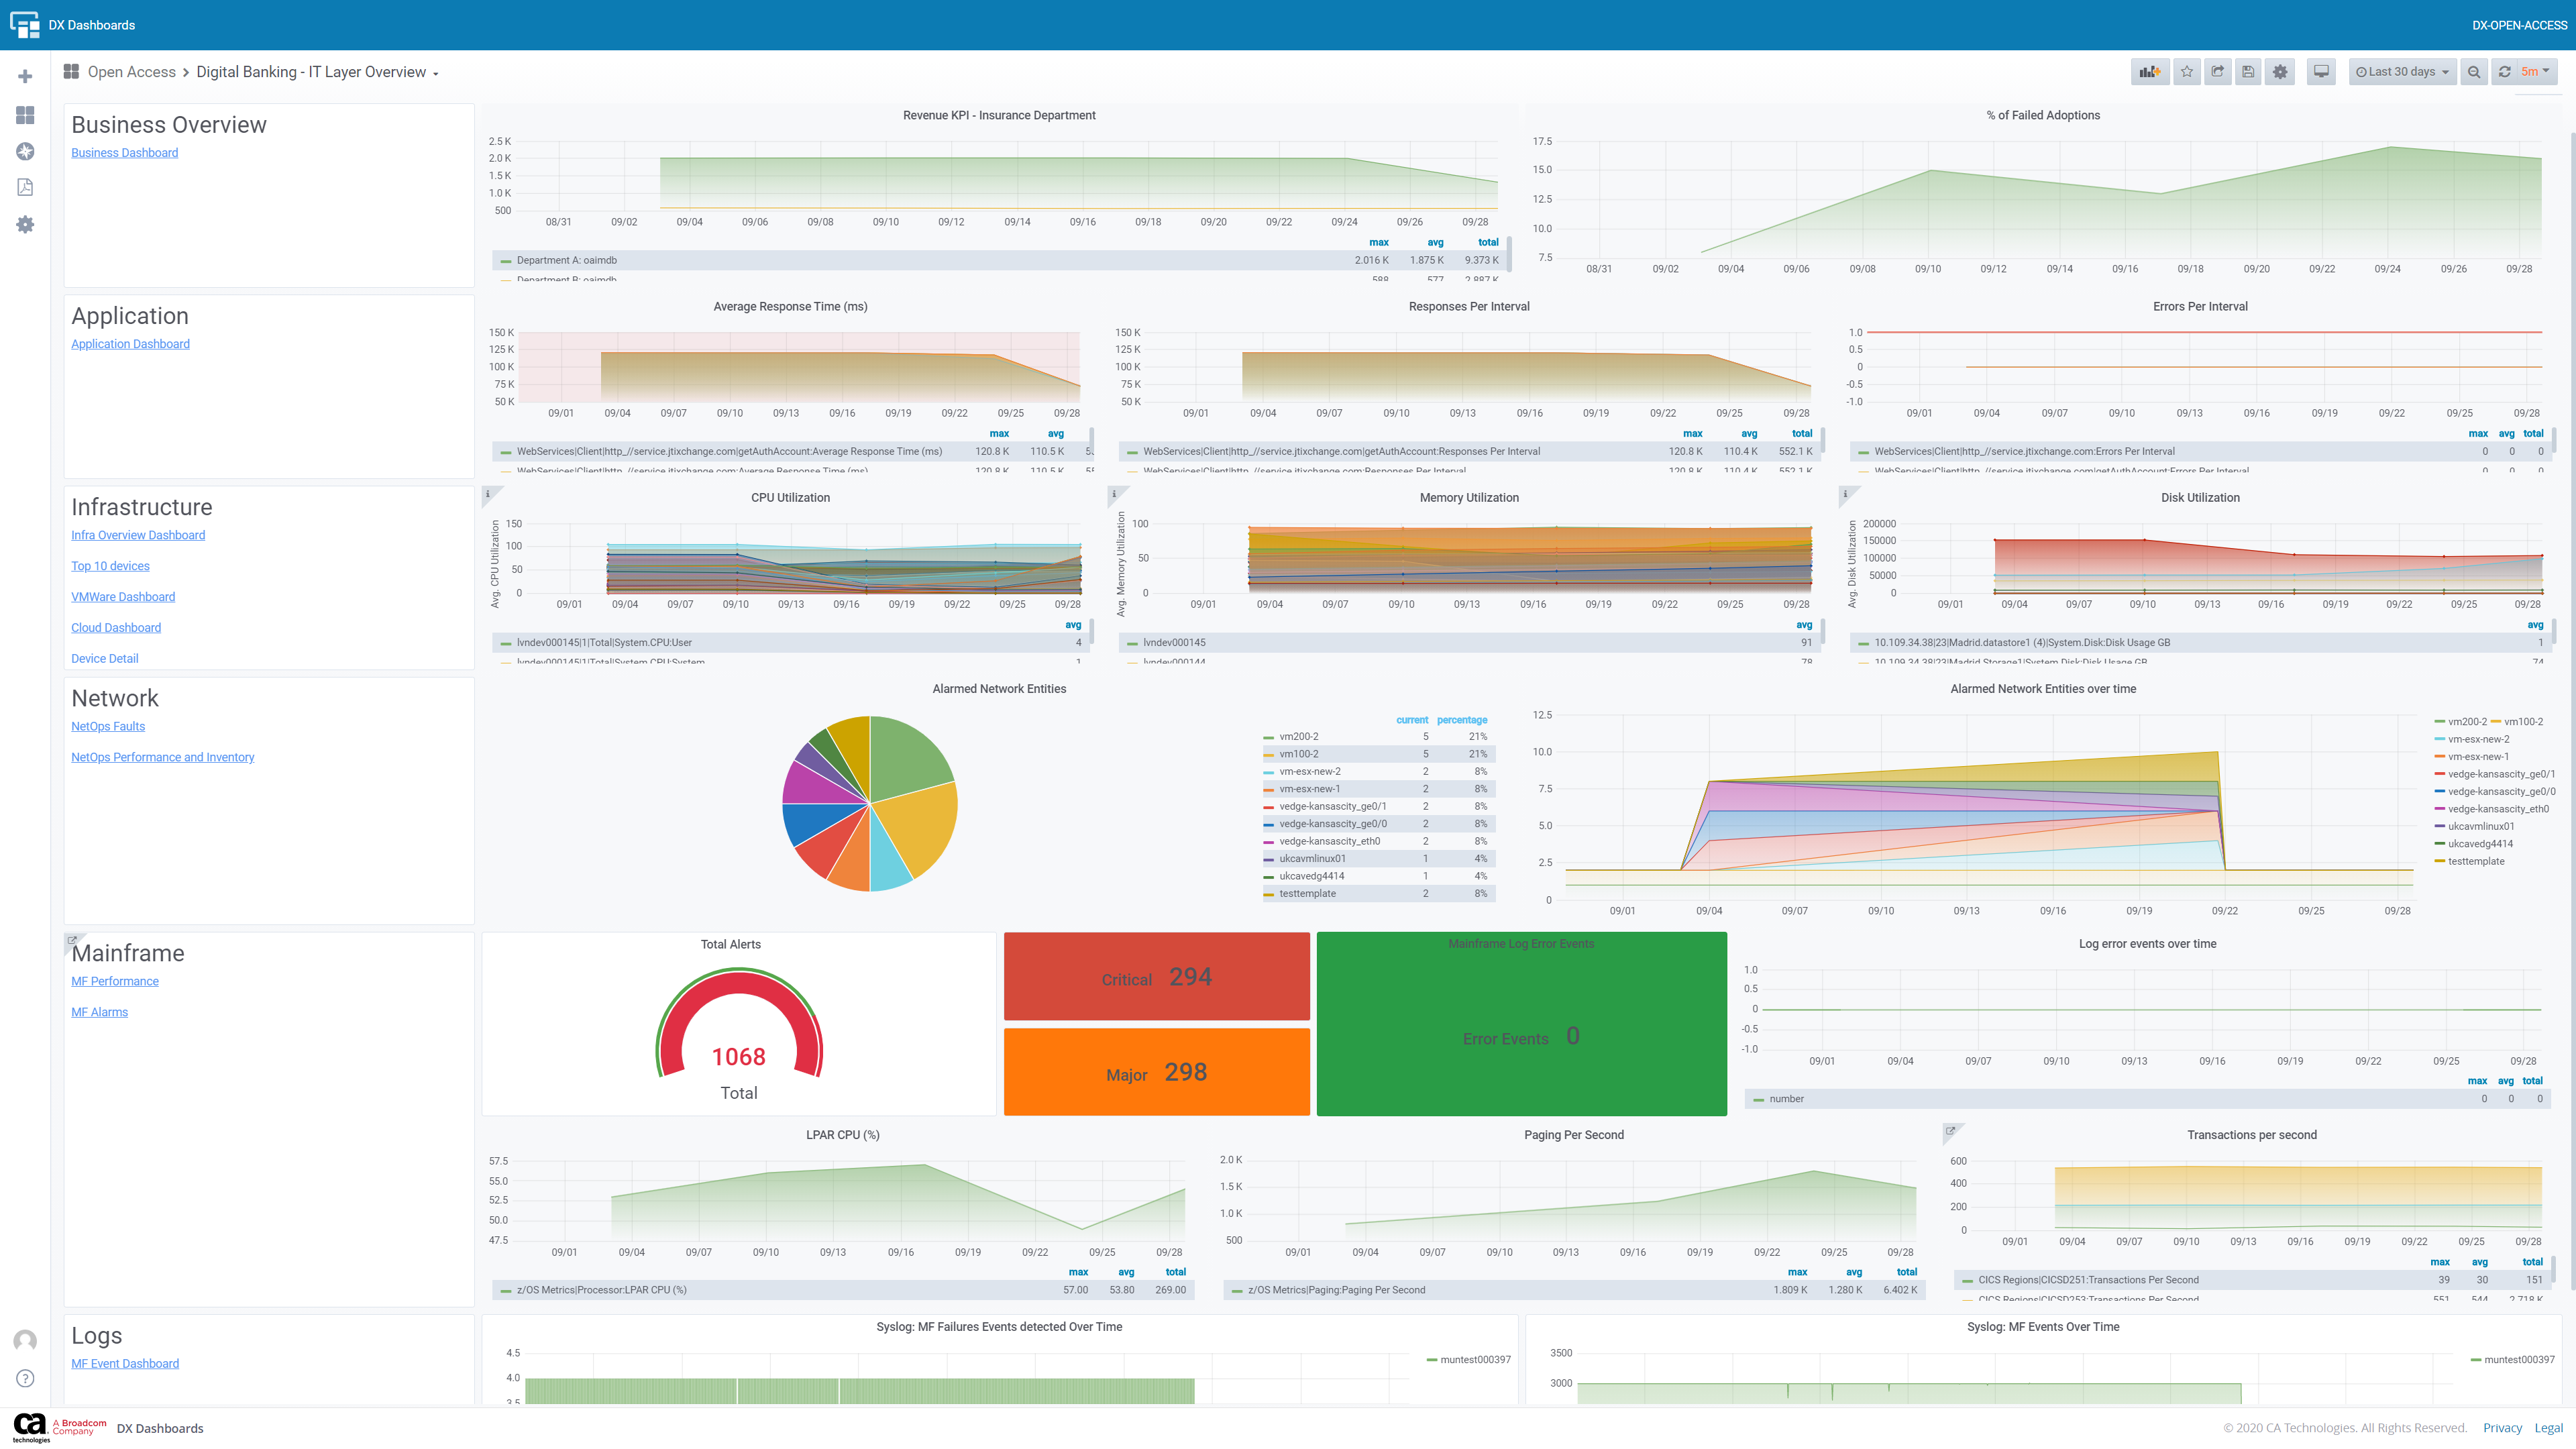Cycle view mode using monitor icon
Screen dimensions: 2576x1449
(2321, 72)
